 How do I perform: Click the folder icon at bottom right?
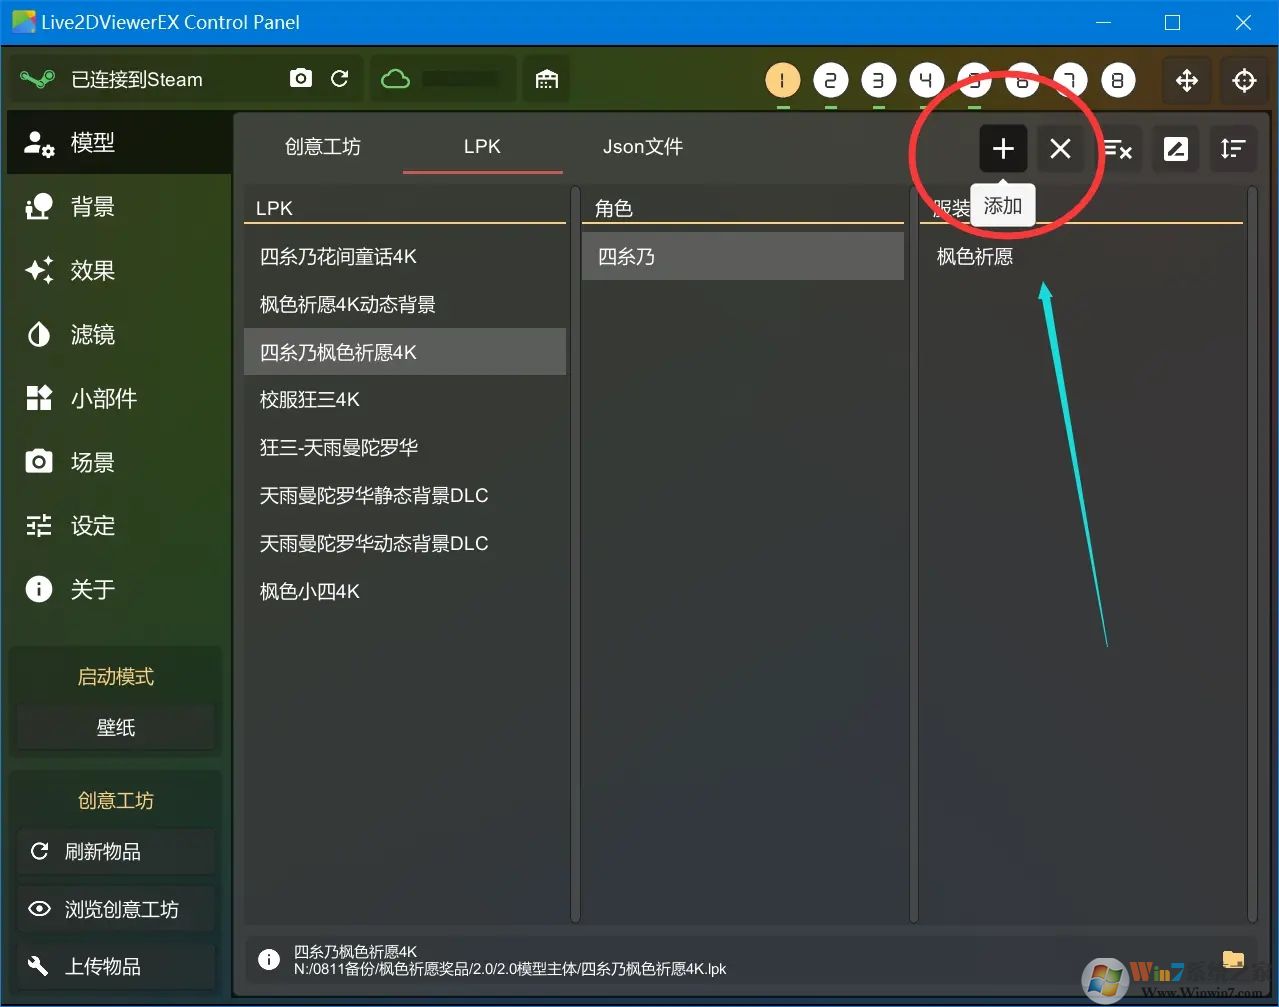[1233, 959]
